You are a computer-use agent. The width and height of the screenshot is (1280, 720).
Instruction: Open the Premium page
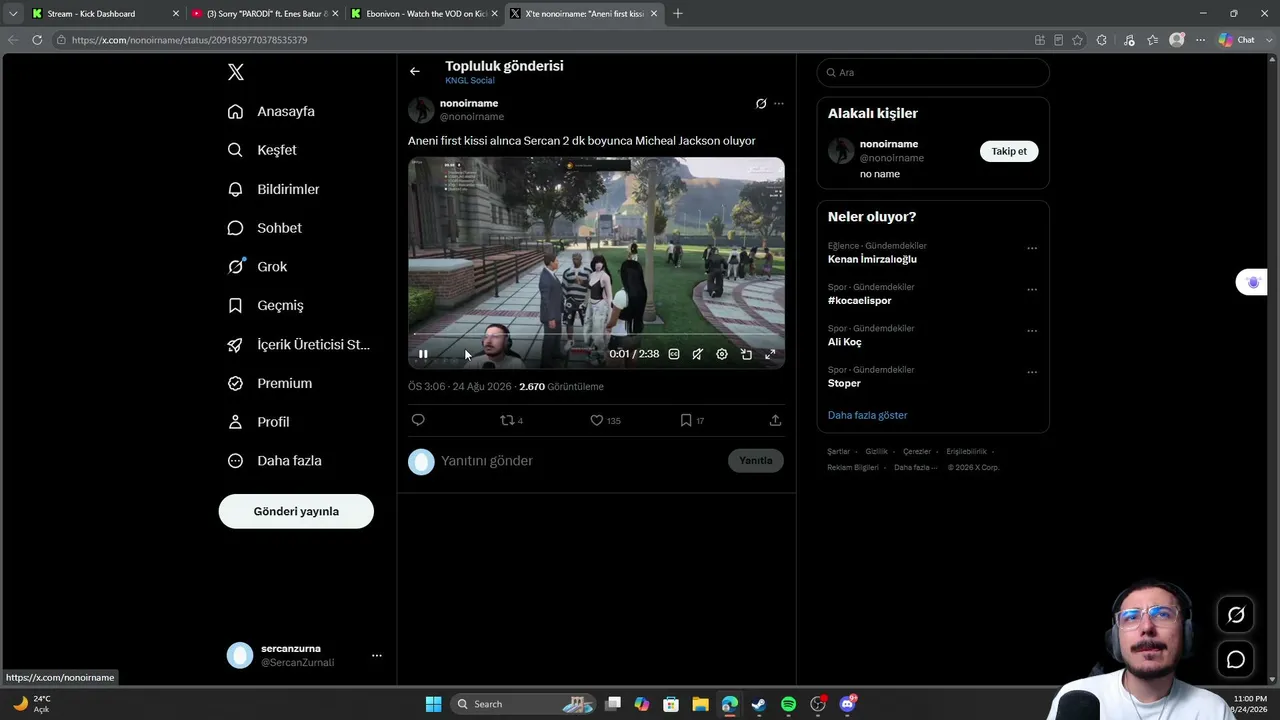pos(269,383)
